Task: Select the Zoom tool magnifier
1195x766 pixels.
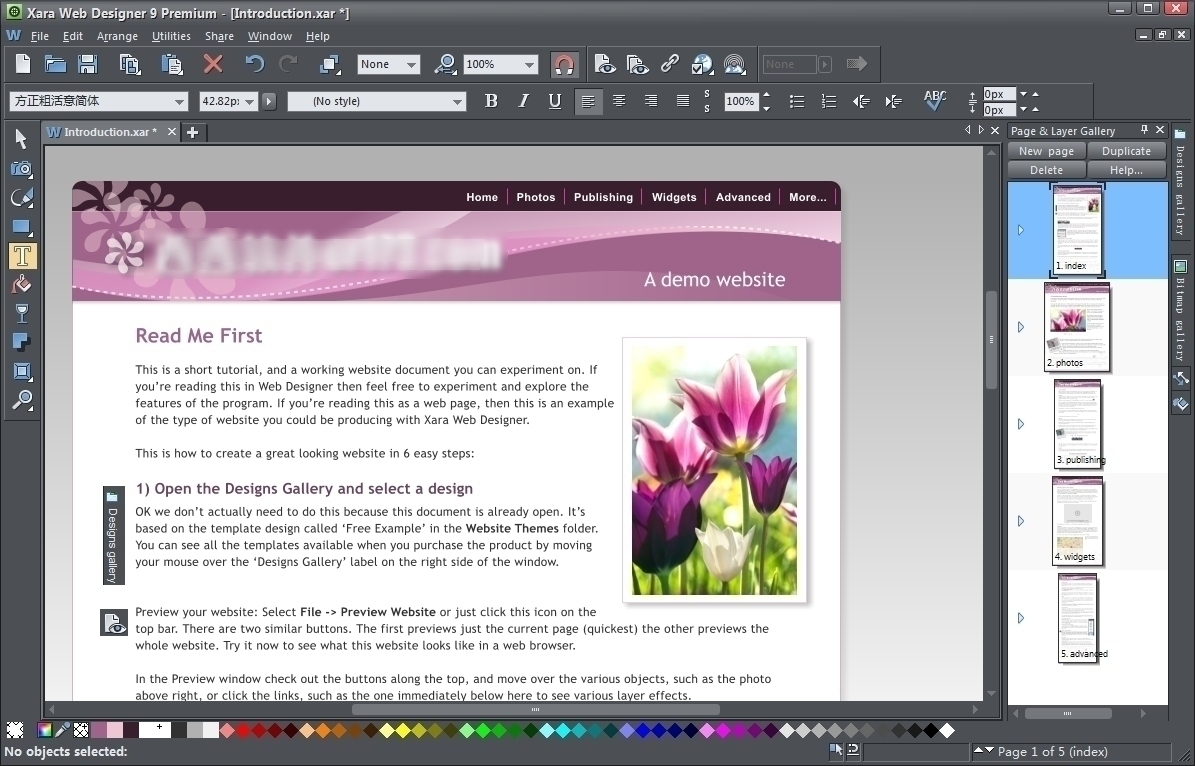Action: (21, 401)
